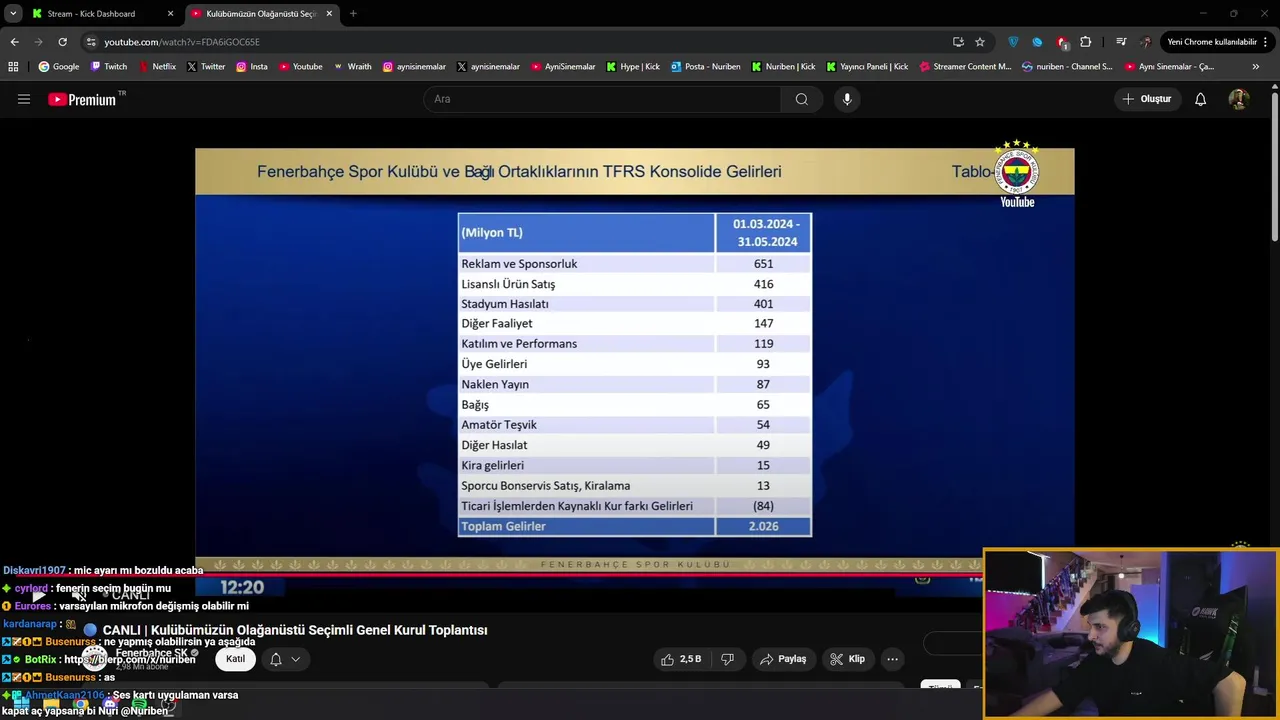
Task: Open Chrome apps grid in bookmarks bar
Action: tap(13, 67)
